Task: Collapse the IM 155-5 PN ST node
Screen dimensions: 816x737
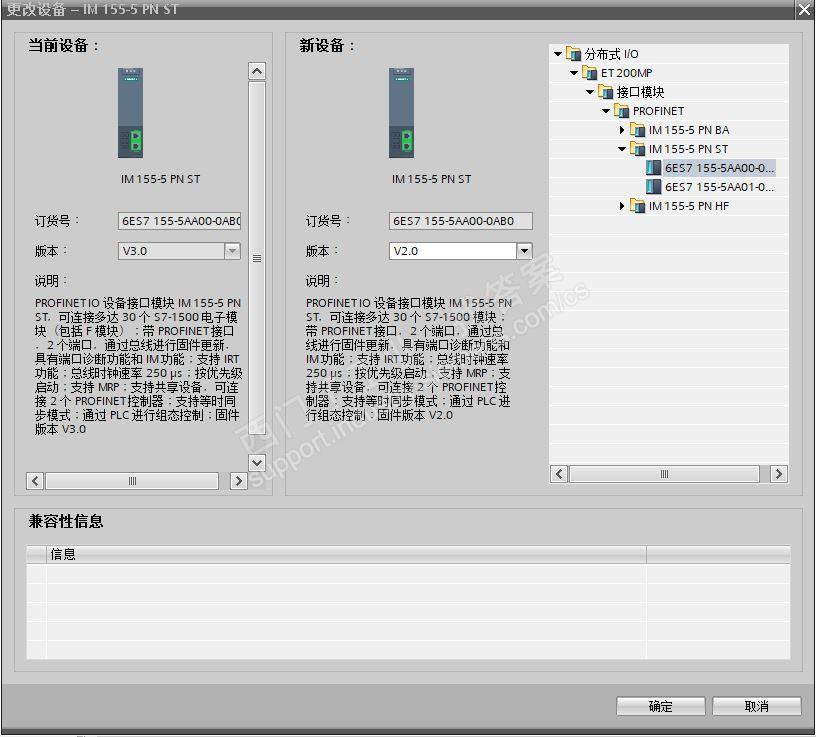Action: tap(622, 149)
